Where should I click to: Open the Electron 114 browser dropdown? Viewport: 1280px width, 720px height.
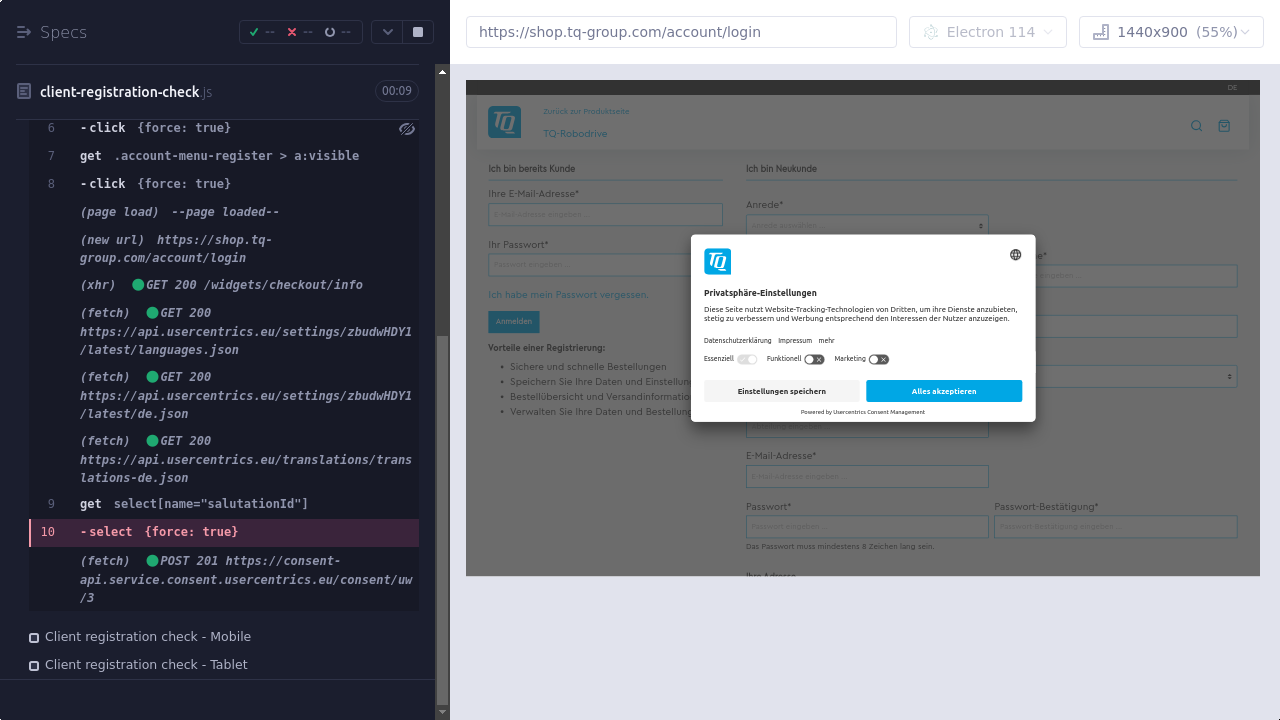[x=987, y=32]
